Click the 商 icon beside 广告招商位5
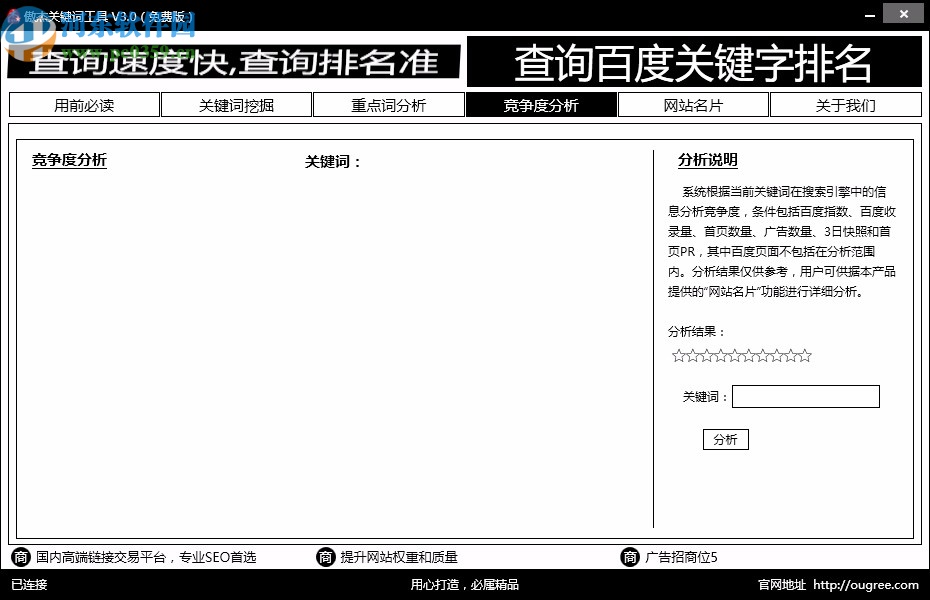This screenshot has height=600, width=930. [x=630, y=556]
